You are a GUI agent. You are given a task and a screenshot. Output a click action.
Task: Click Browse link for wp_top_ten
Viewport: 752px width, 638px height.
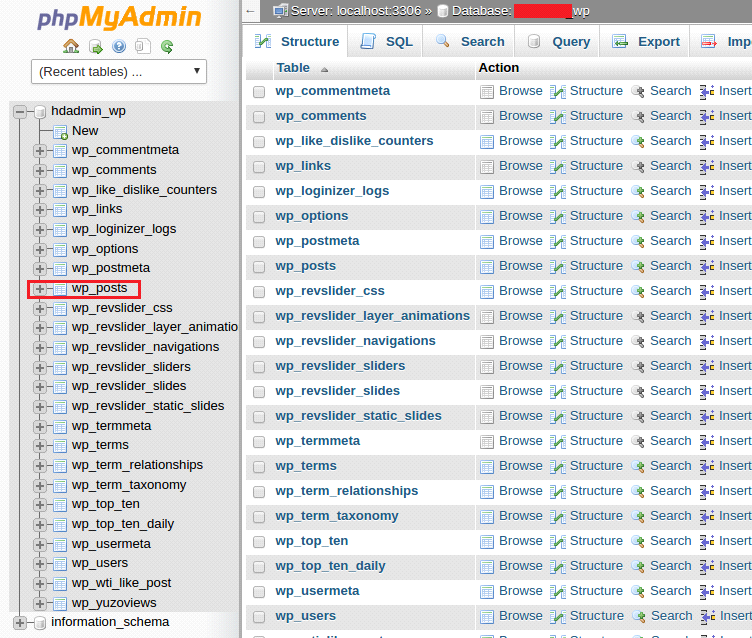pyautogui.click(x=520, y=541)
